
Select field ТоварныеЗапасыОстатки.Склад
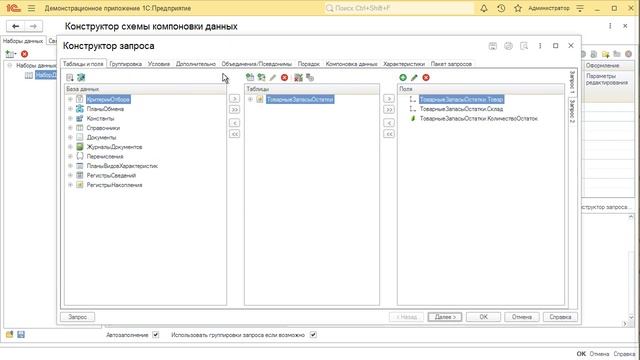pyautogui.click(x=461, y=109)
